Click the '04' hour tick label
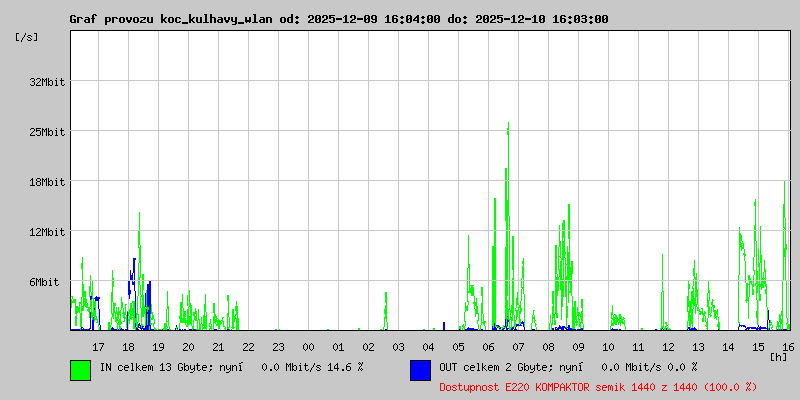This screenshot has width=800, height=400. [x=429, y=347]
